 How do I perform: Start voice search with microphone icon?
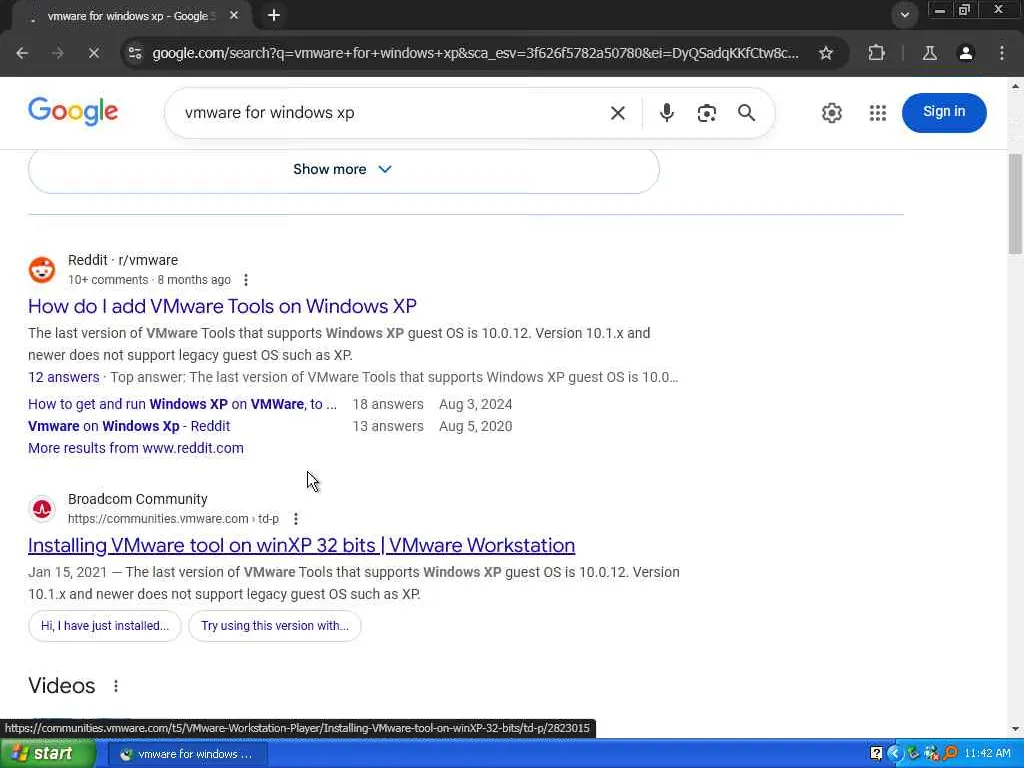point(666,113)
